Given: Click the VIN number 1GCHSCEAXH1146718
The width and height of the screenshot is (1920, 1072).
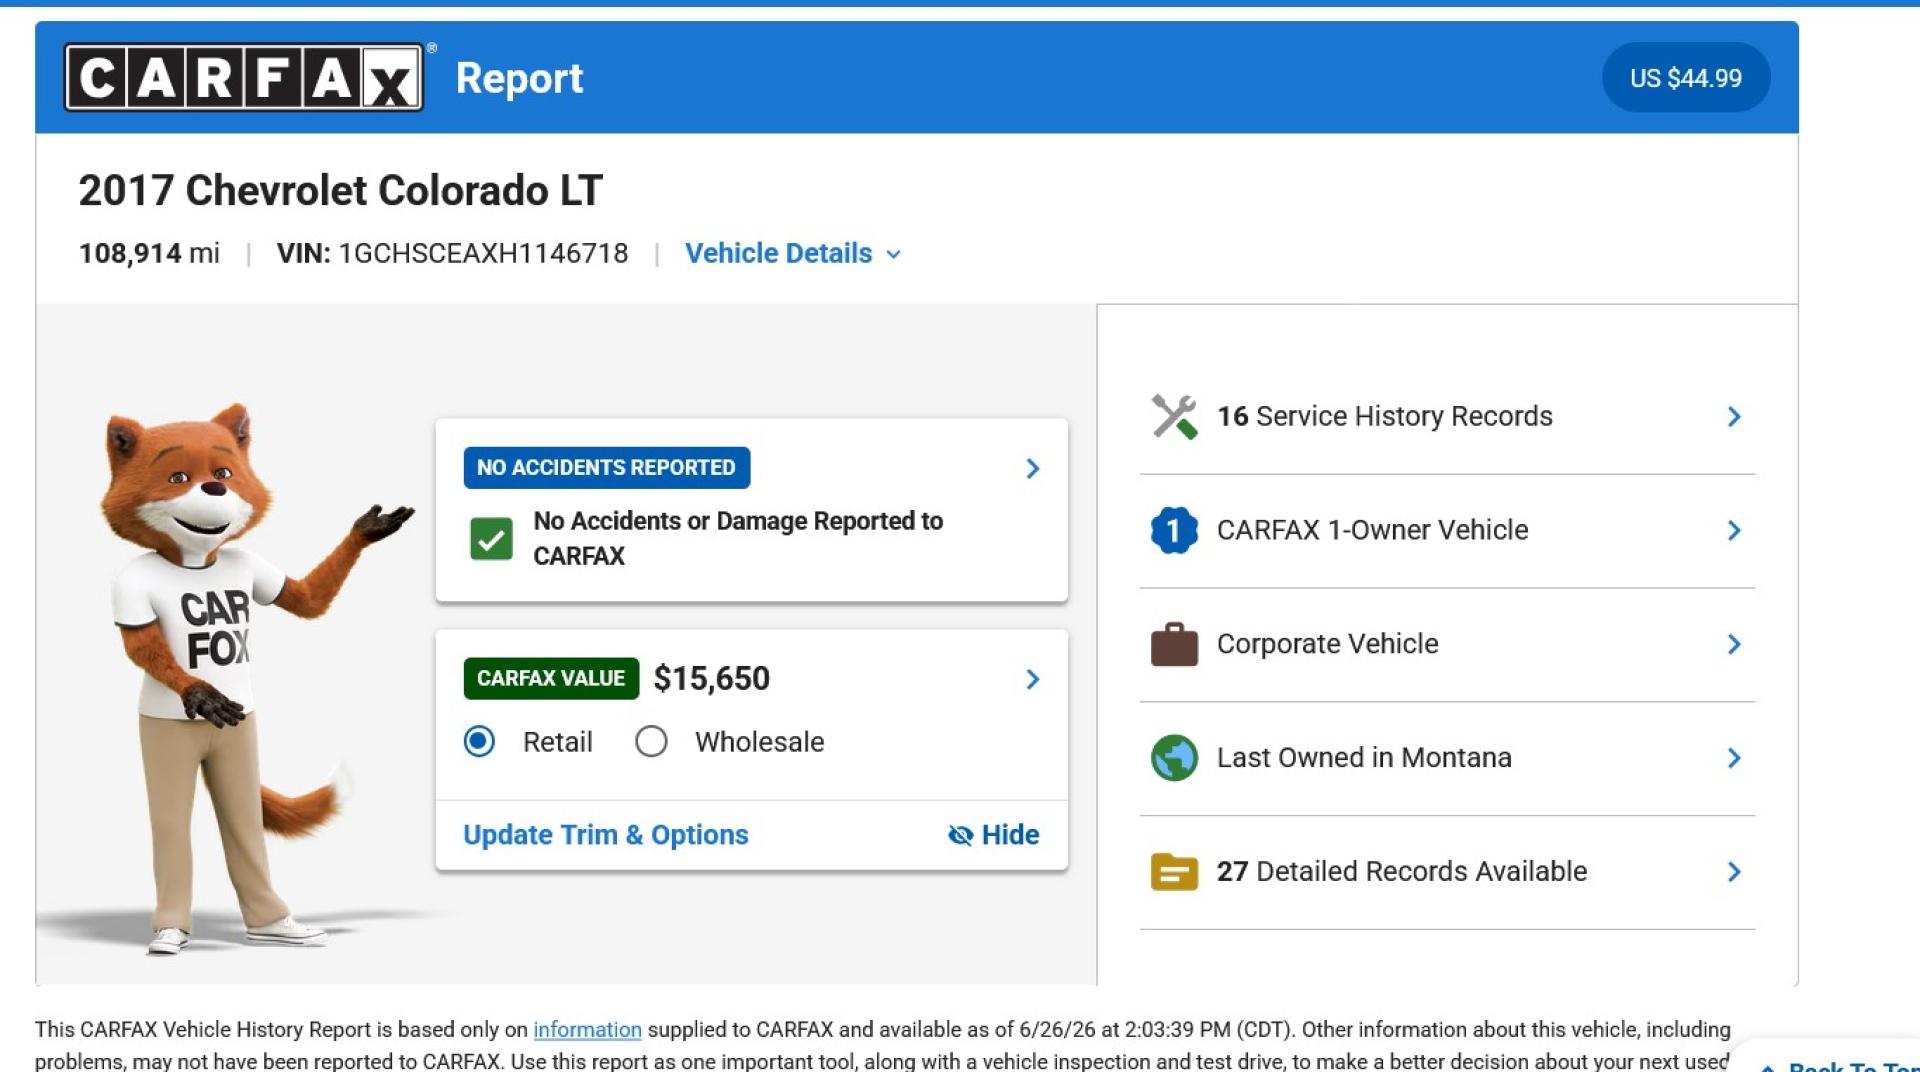Looking at the screenshot, I should point(483,253).
